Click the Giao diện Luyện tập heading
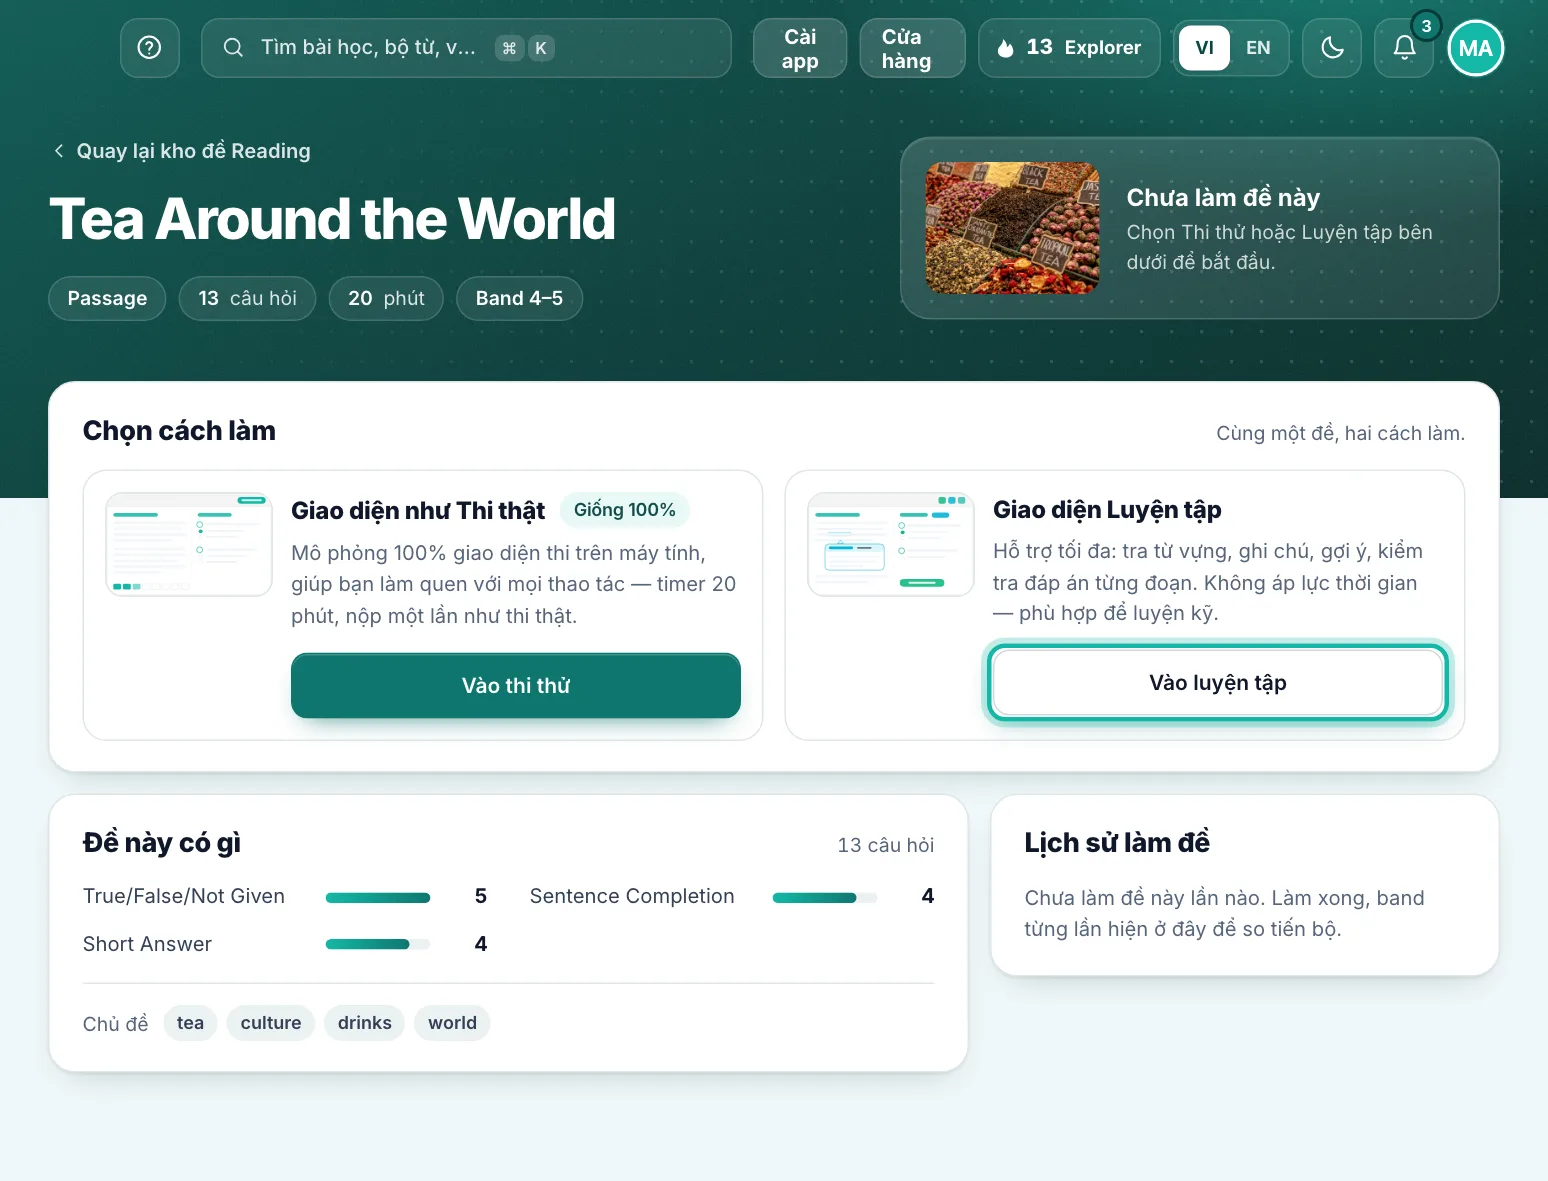This screenshot has height=1181, width=1548. (x=1107, y=510)
